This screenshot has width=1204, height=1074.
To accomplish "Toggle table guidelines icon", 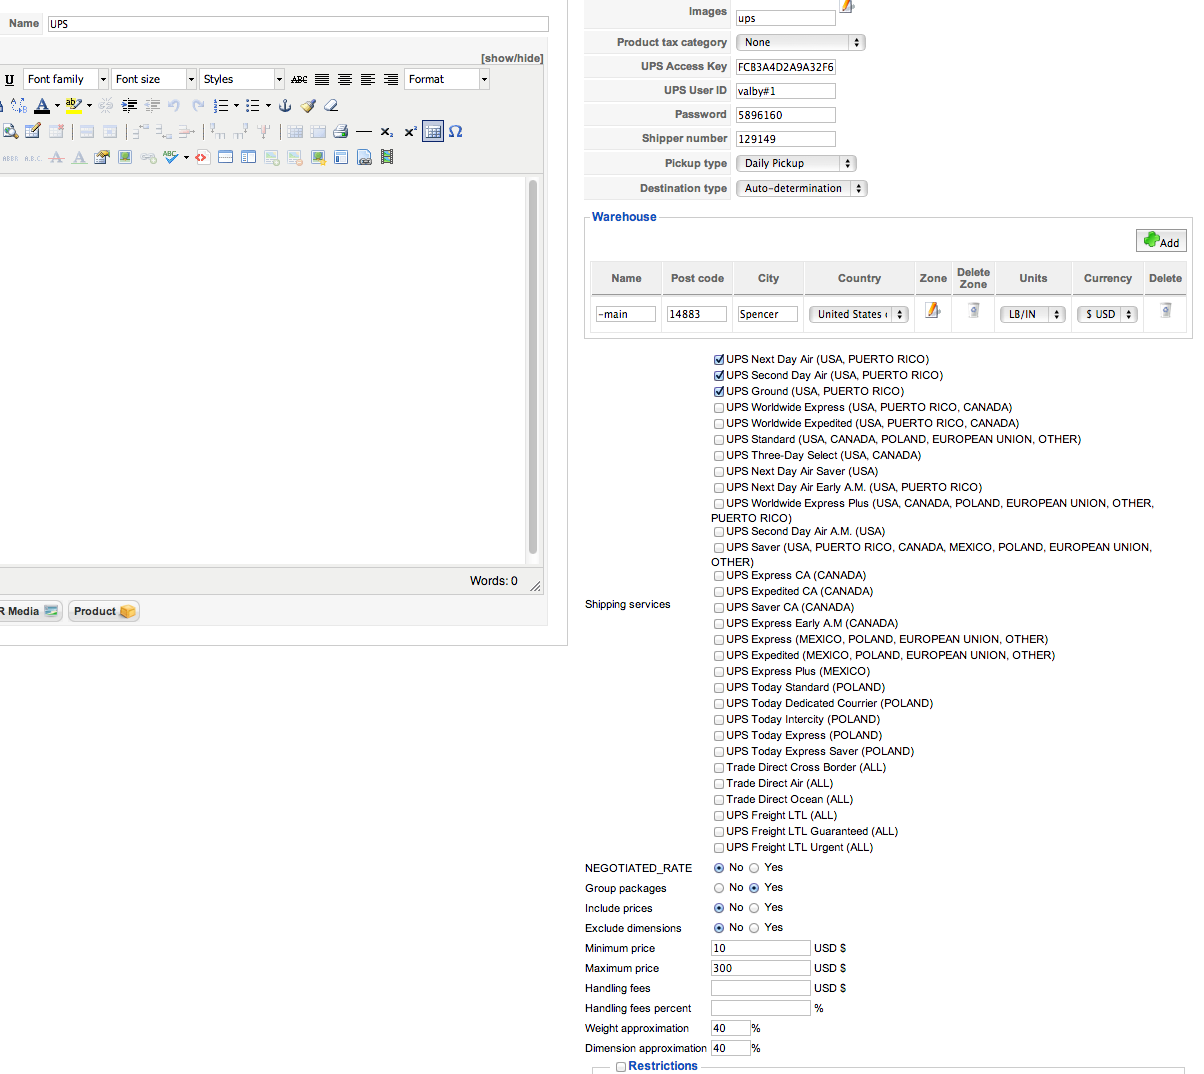I will pyautogui.click(x=433, y=131).
